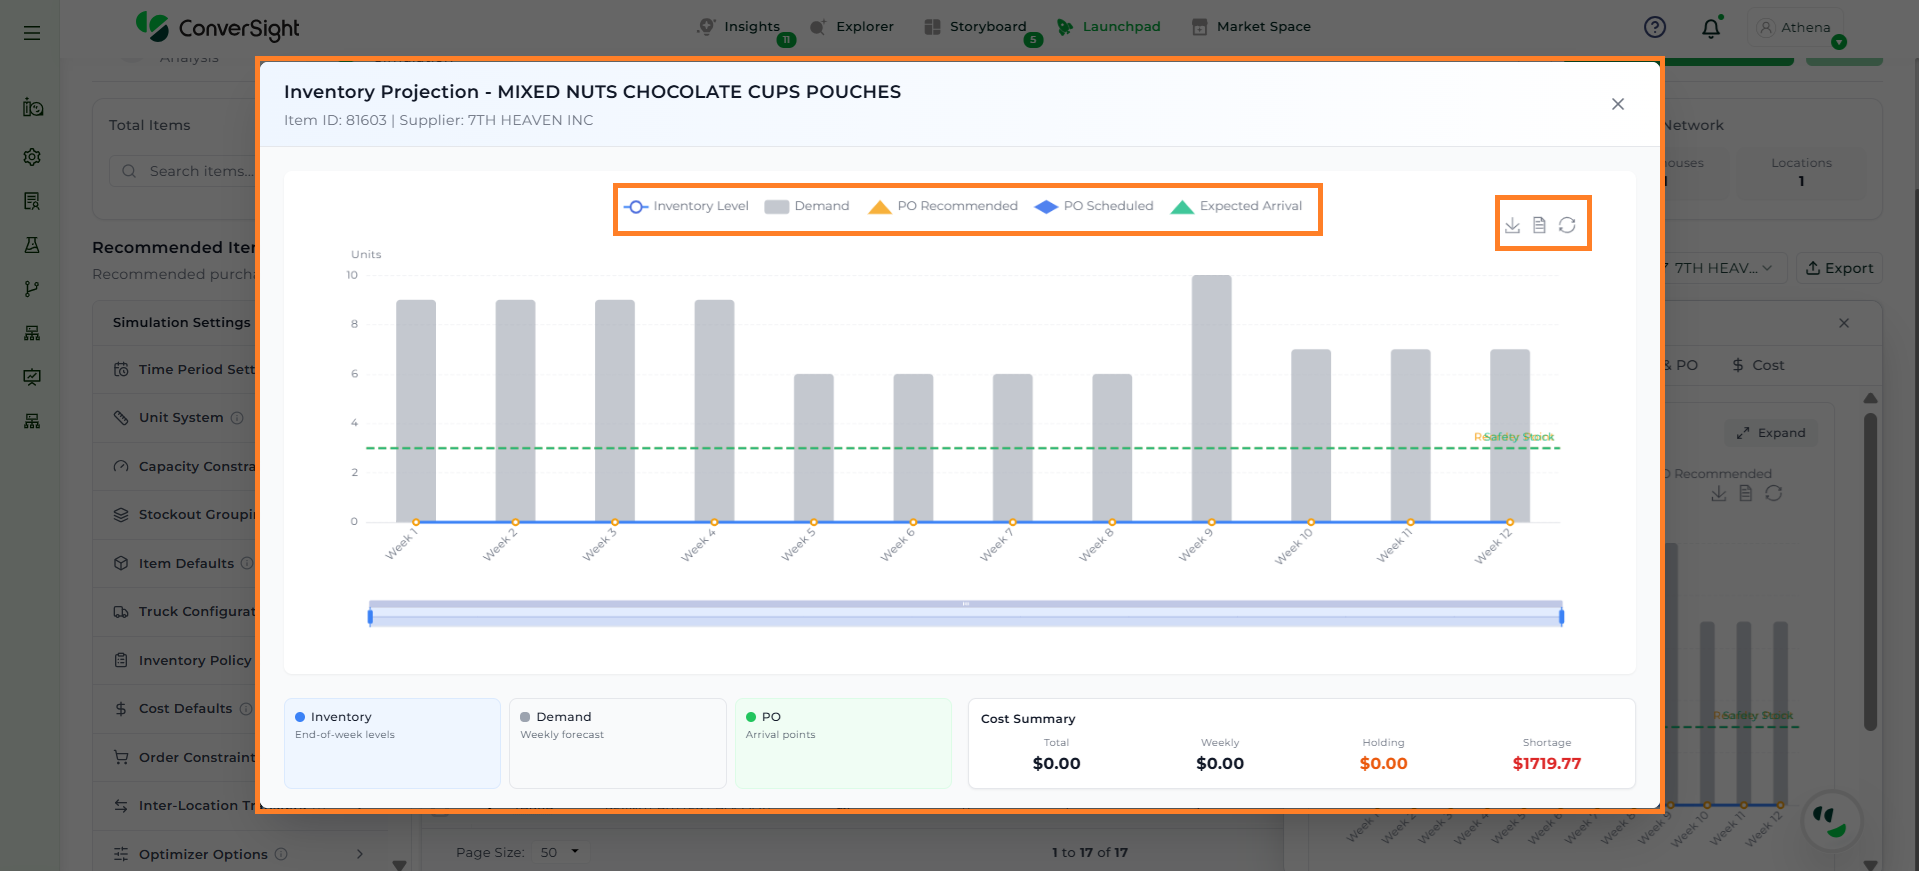The height and width of the screenshot is (871, 1919).
Task: Toggle the Inventory Level legend series
Action: [687, 206]
